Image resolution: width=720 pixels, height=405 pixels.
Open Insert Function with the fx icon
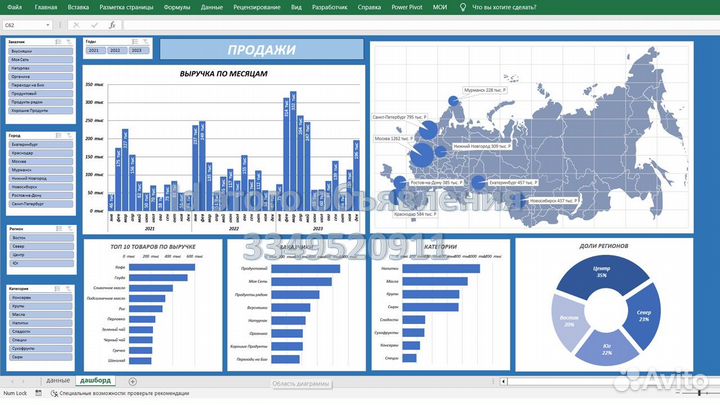point(112,25)
